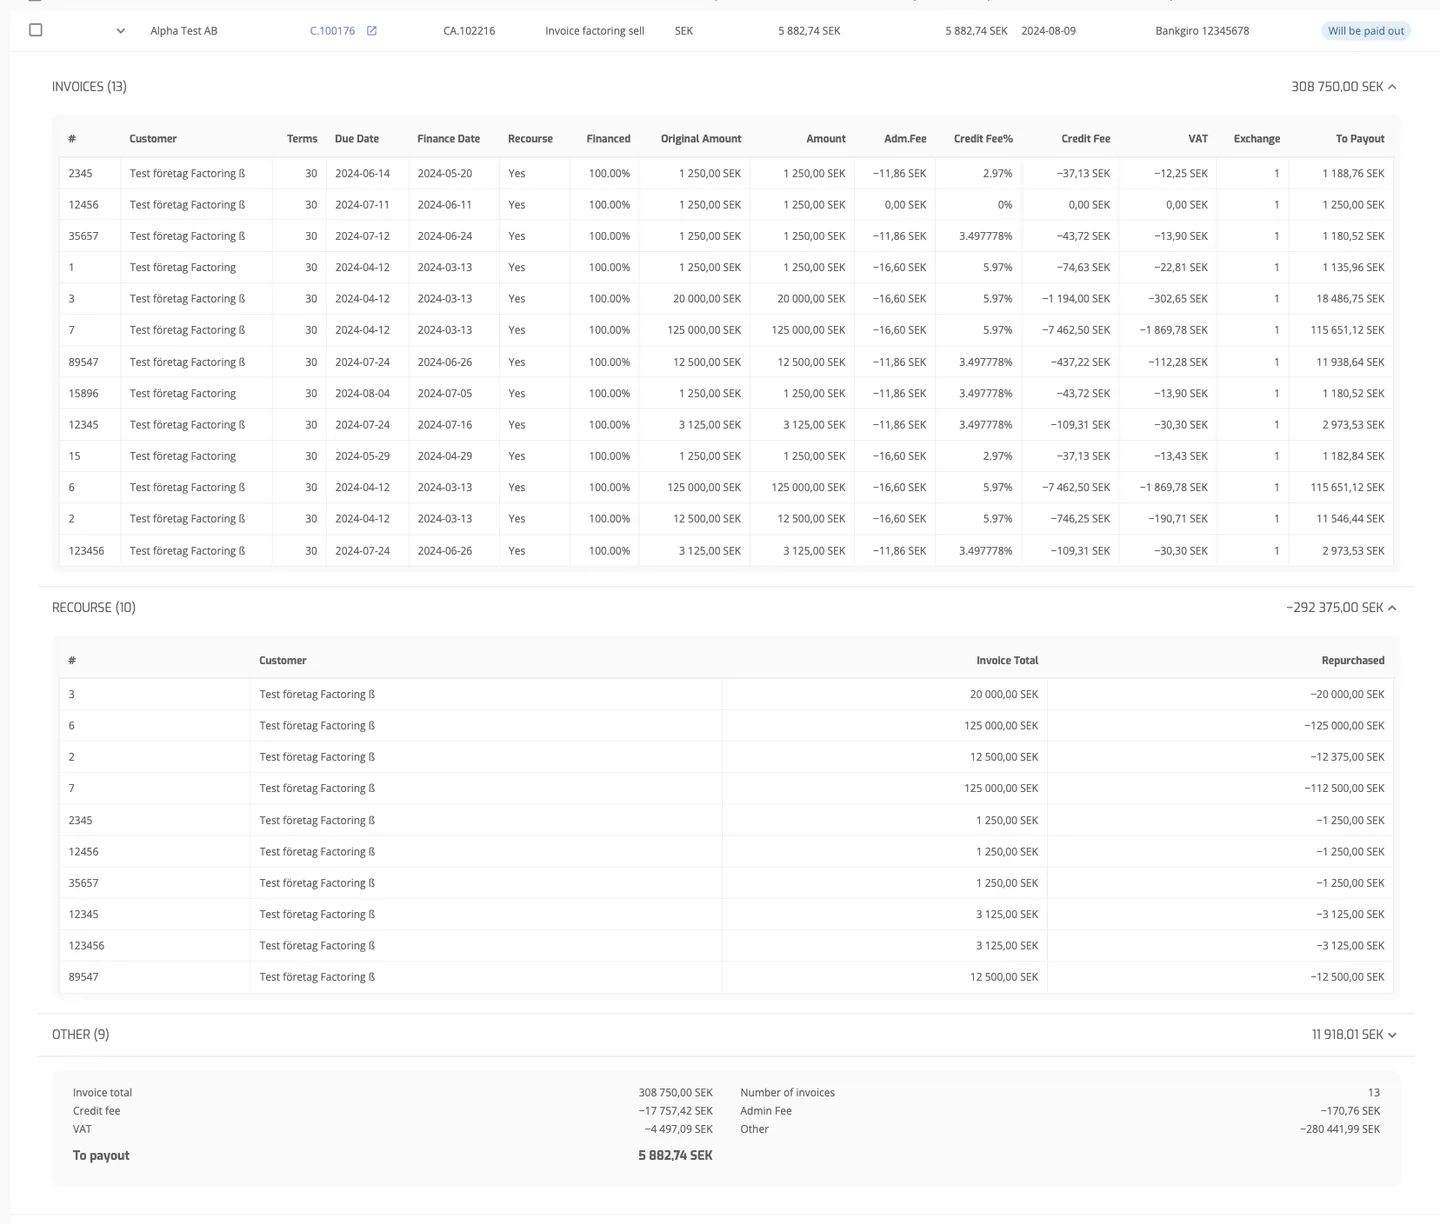Collapse the Invoices section chevron
Screen dimensions: 1440x1224
pos(1393,87)
